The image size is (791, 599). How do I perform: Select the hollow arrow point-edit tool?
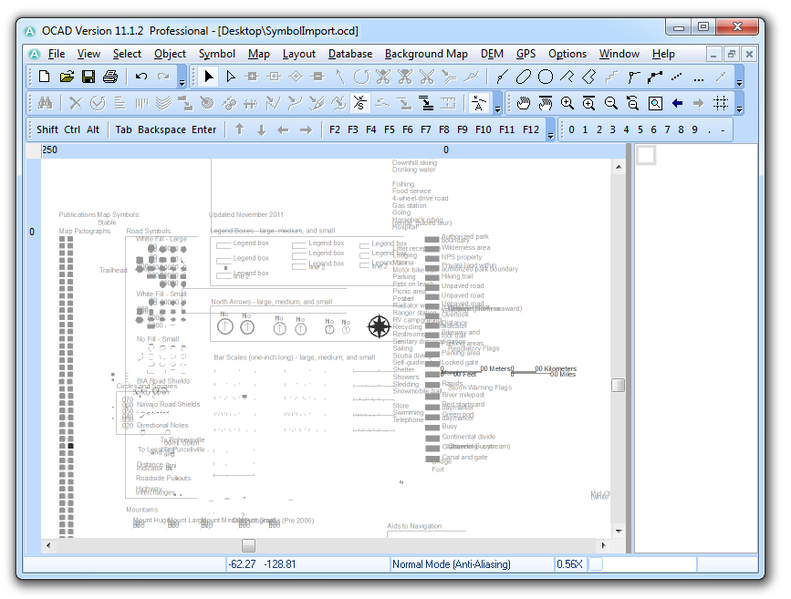pyautogui.click(x=231, y=77)
